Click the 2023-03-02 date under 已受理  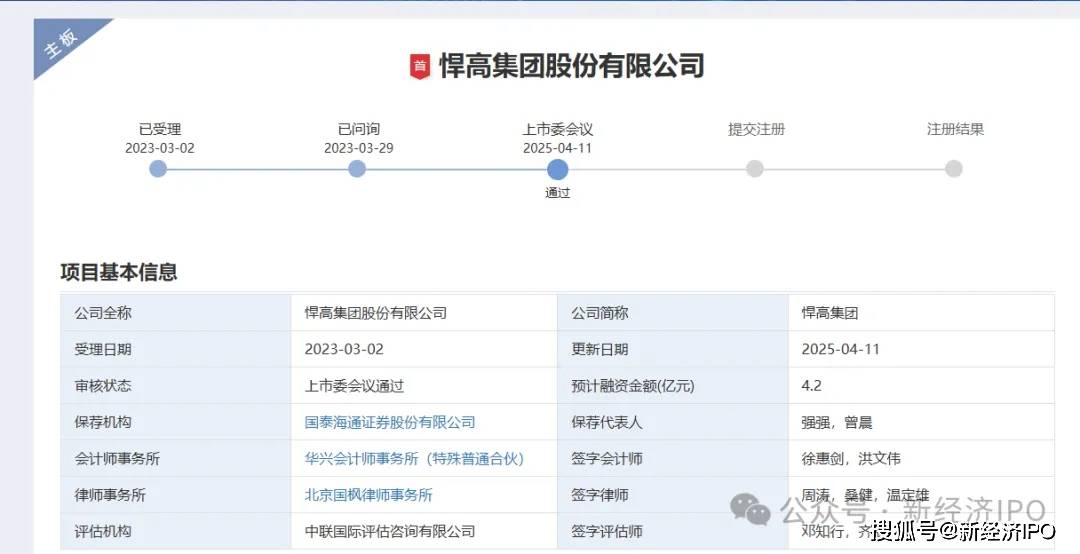[160, 148]
